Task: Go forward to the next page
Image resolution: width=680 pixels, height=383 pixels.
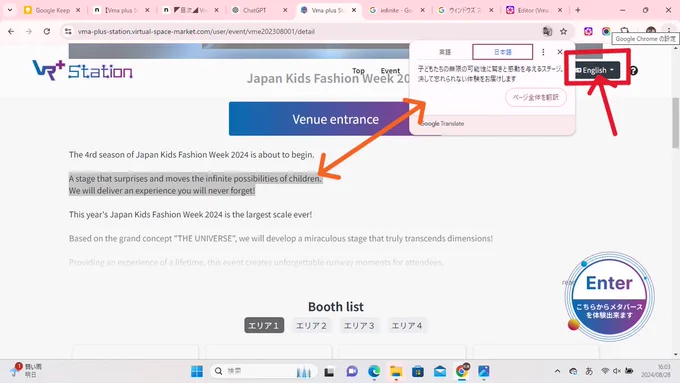Action: (29, 31)
